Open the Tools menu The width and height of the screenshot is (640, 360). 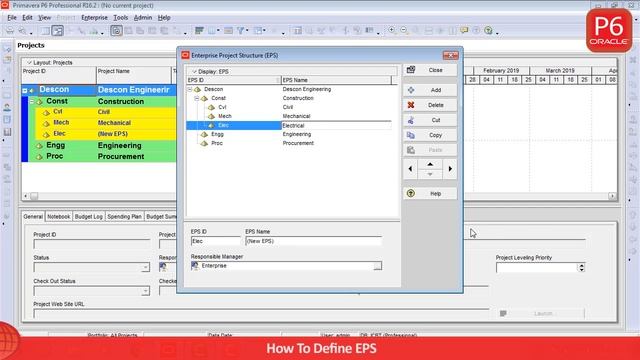coord(120,18)
